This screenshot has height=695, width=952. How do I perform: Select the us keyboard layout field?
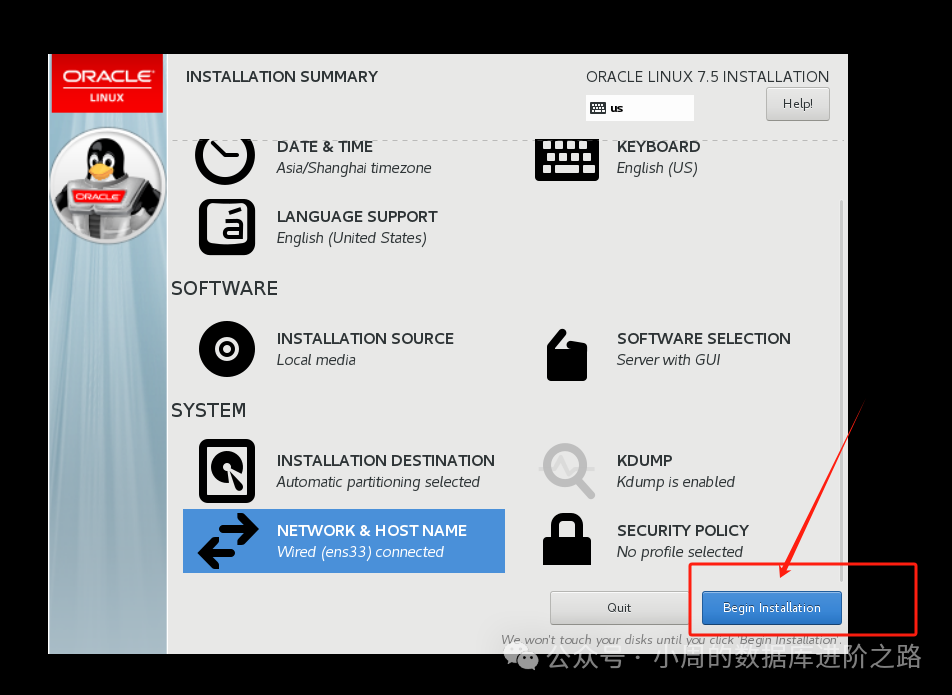point(639,108)
